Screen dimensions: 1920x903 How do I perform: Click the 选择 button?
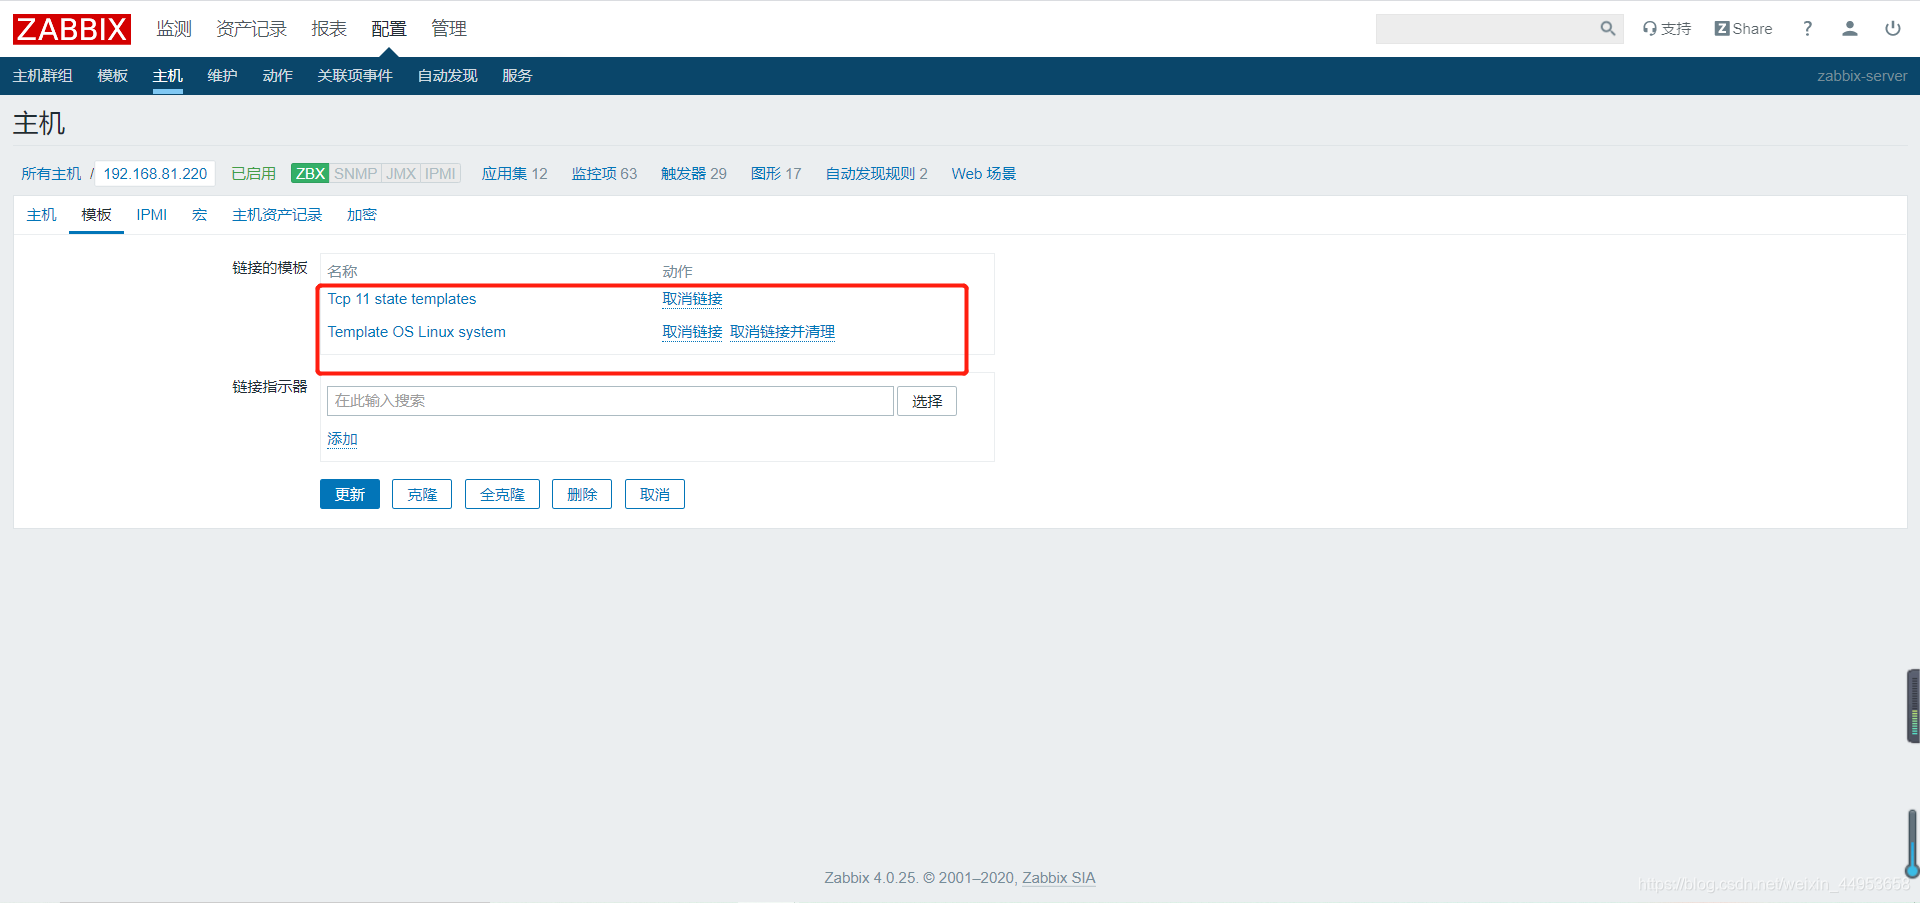click(x=927, y=401)
